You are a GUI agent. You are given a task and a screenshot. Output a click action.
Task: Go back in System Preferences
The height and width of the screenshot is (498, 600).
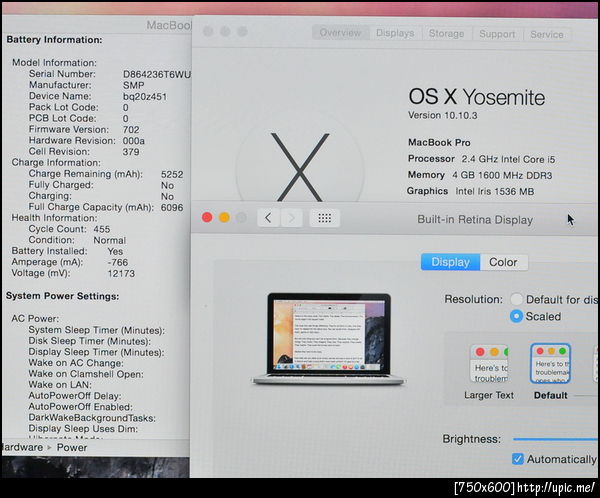coord(269,218)
